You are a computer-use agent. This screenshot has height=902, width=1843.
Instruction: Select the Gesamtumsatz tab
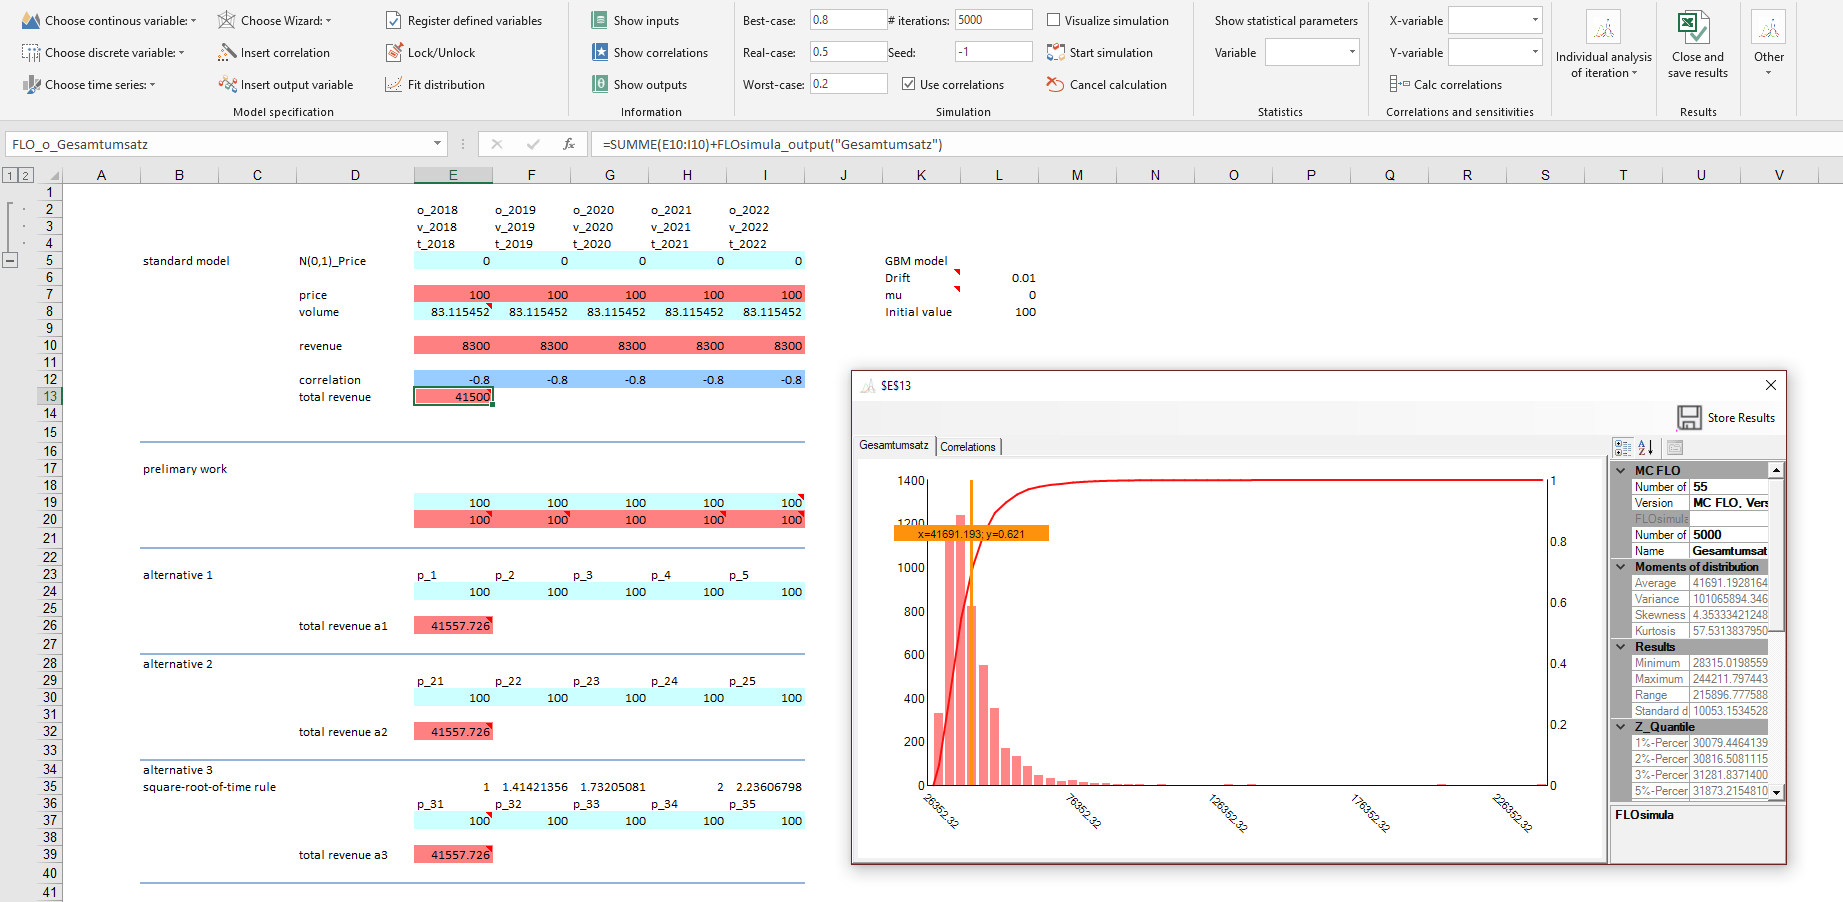click(893, 445)
